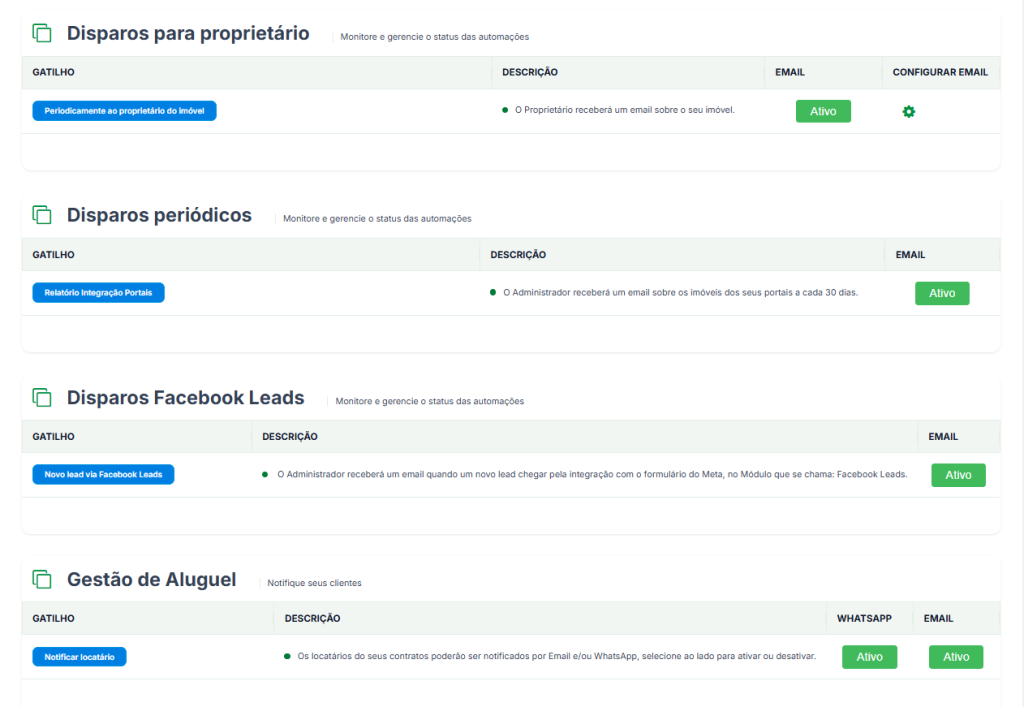Open the Notificar locatário trigger
The height and width of the screenshot is (707, 1024).
pos(79,657)
